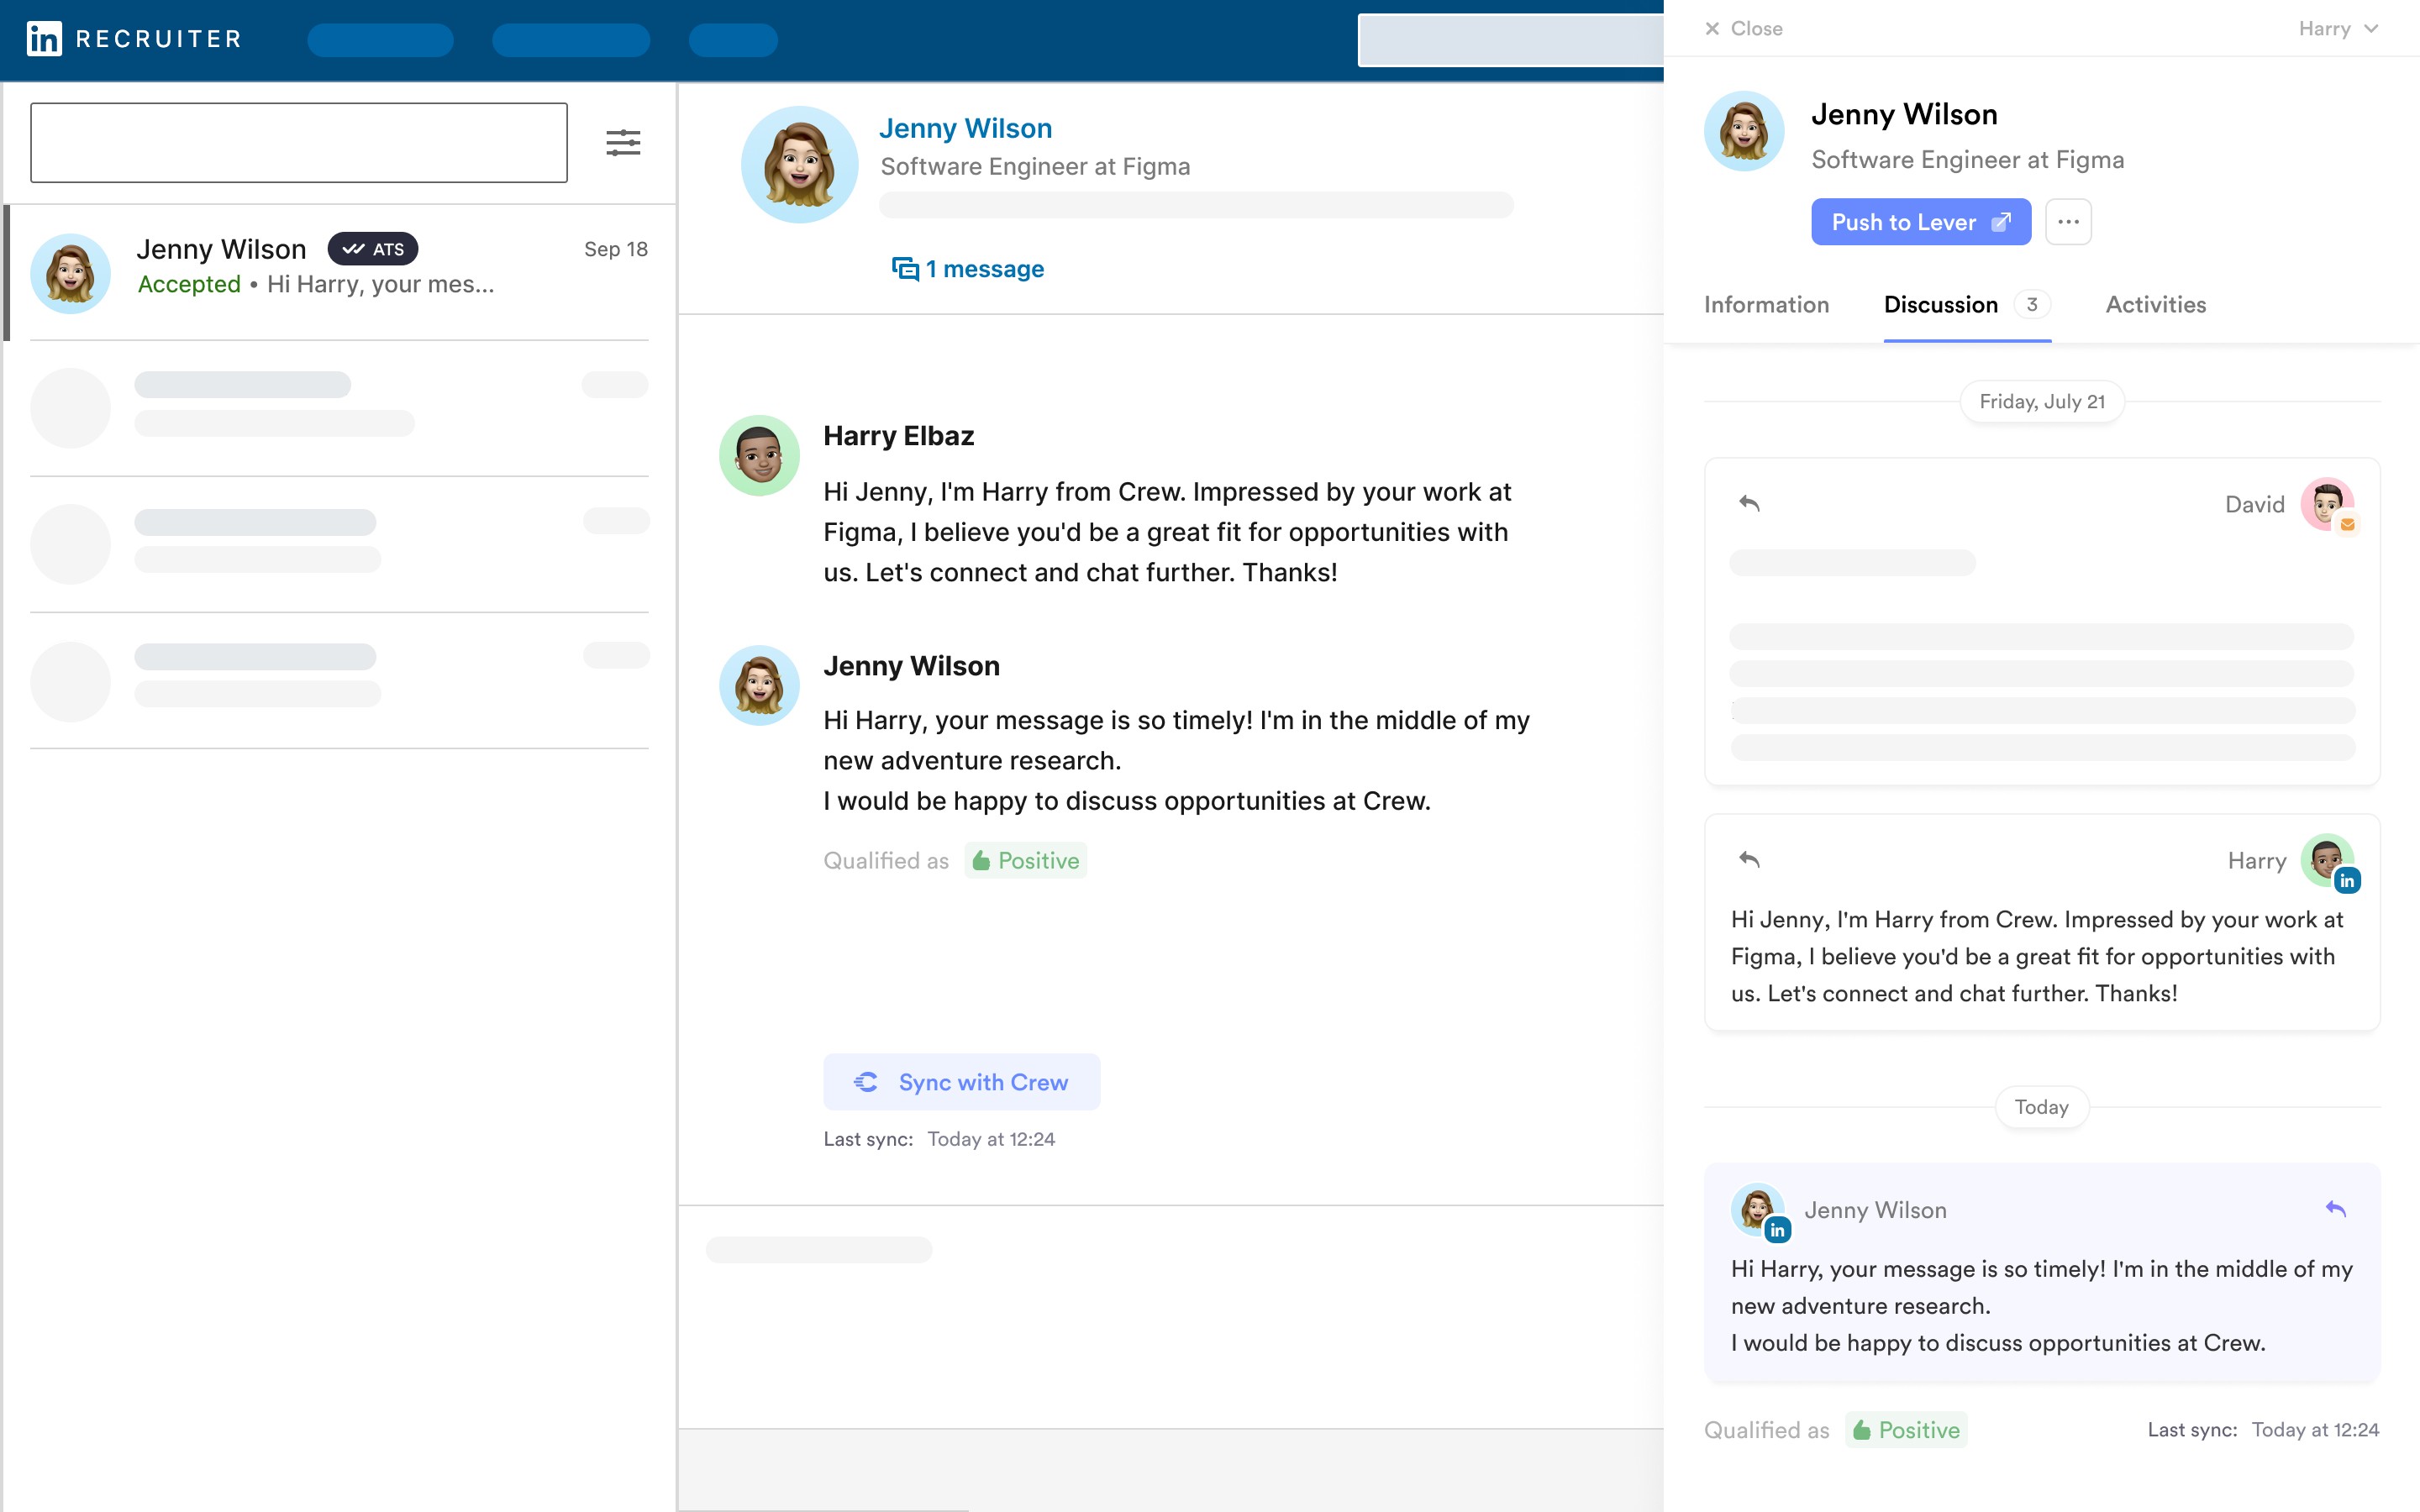This screenshot has width=2420, height=1512.
Task: Click Jenny Wilson's large profile avatar in conversation header
Action: click(799, 165)
